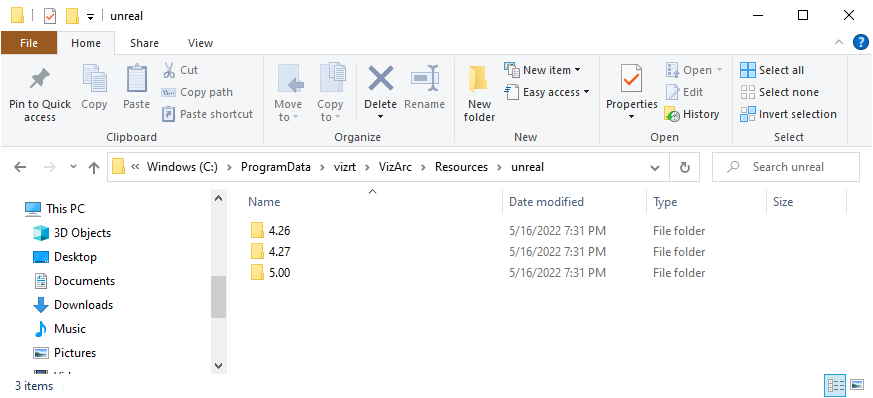Open Customize Quick Access Toolbar dropdown
This screenshot has height=398, width=873.
click(90, 17)
